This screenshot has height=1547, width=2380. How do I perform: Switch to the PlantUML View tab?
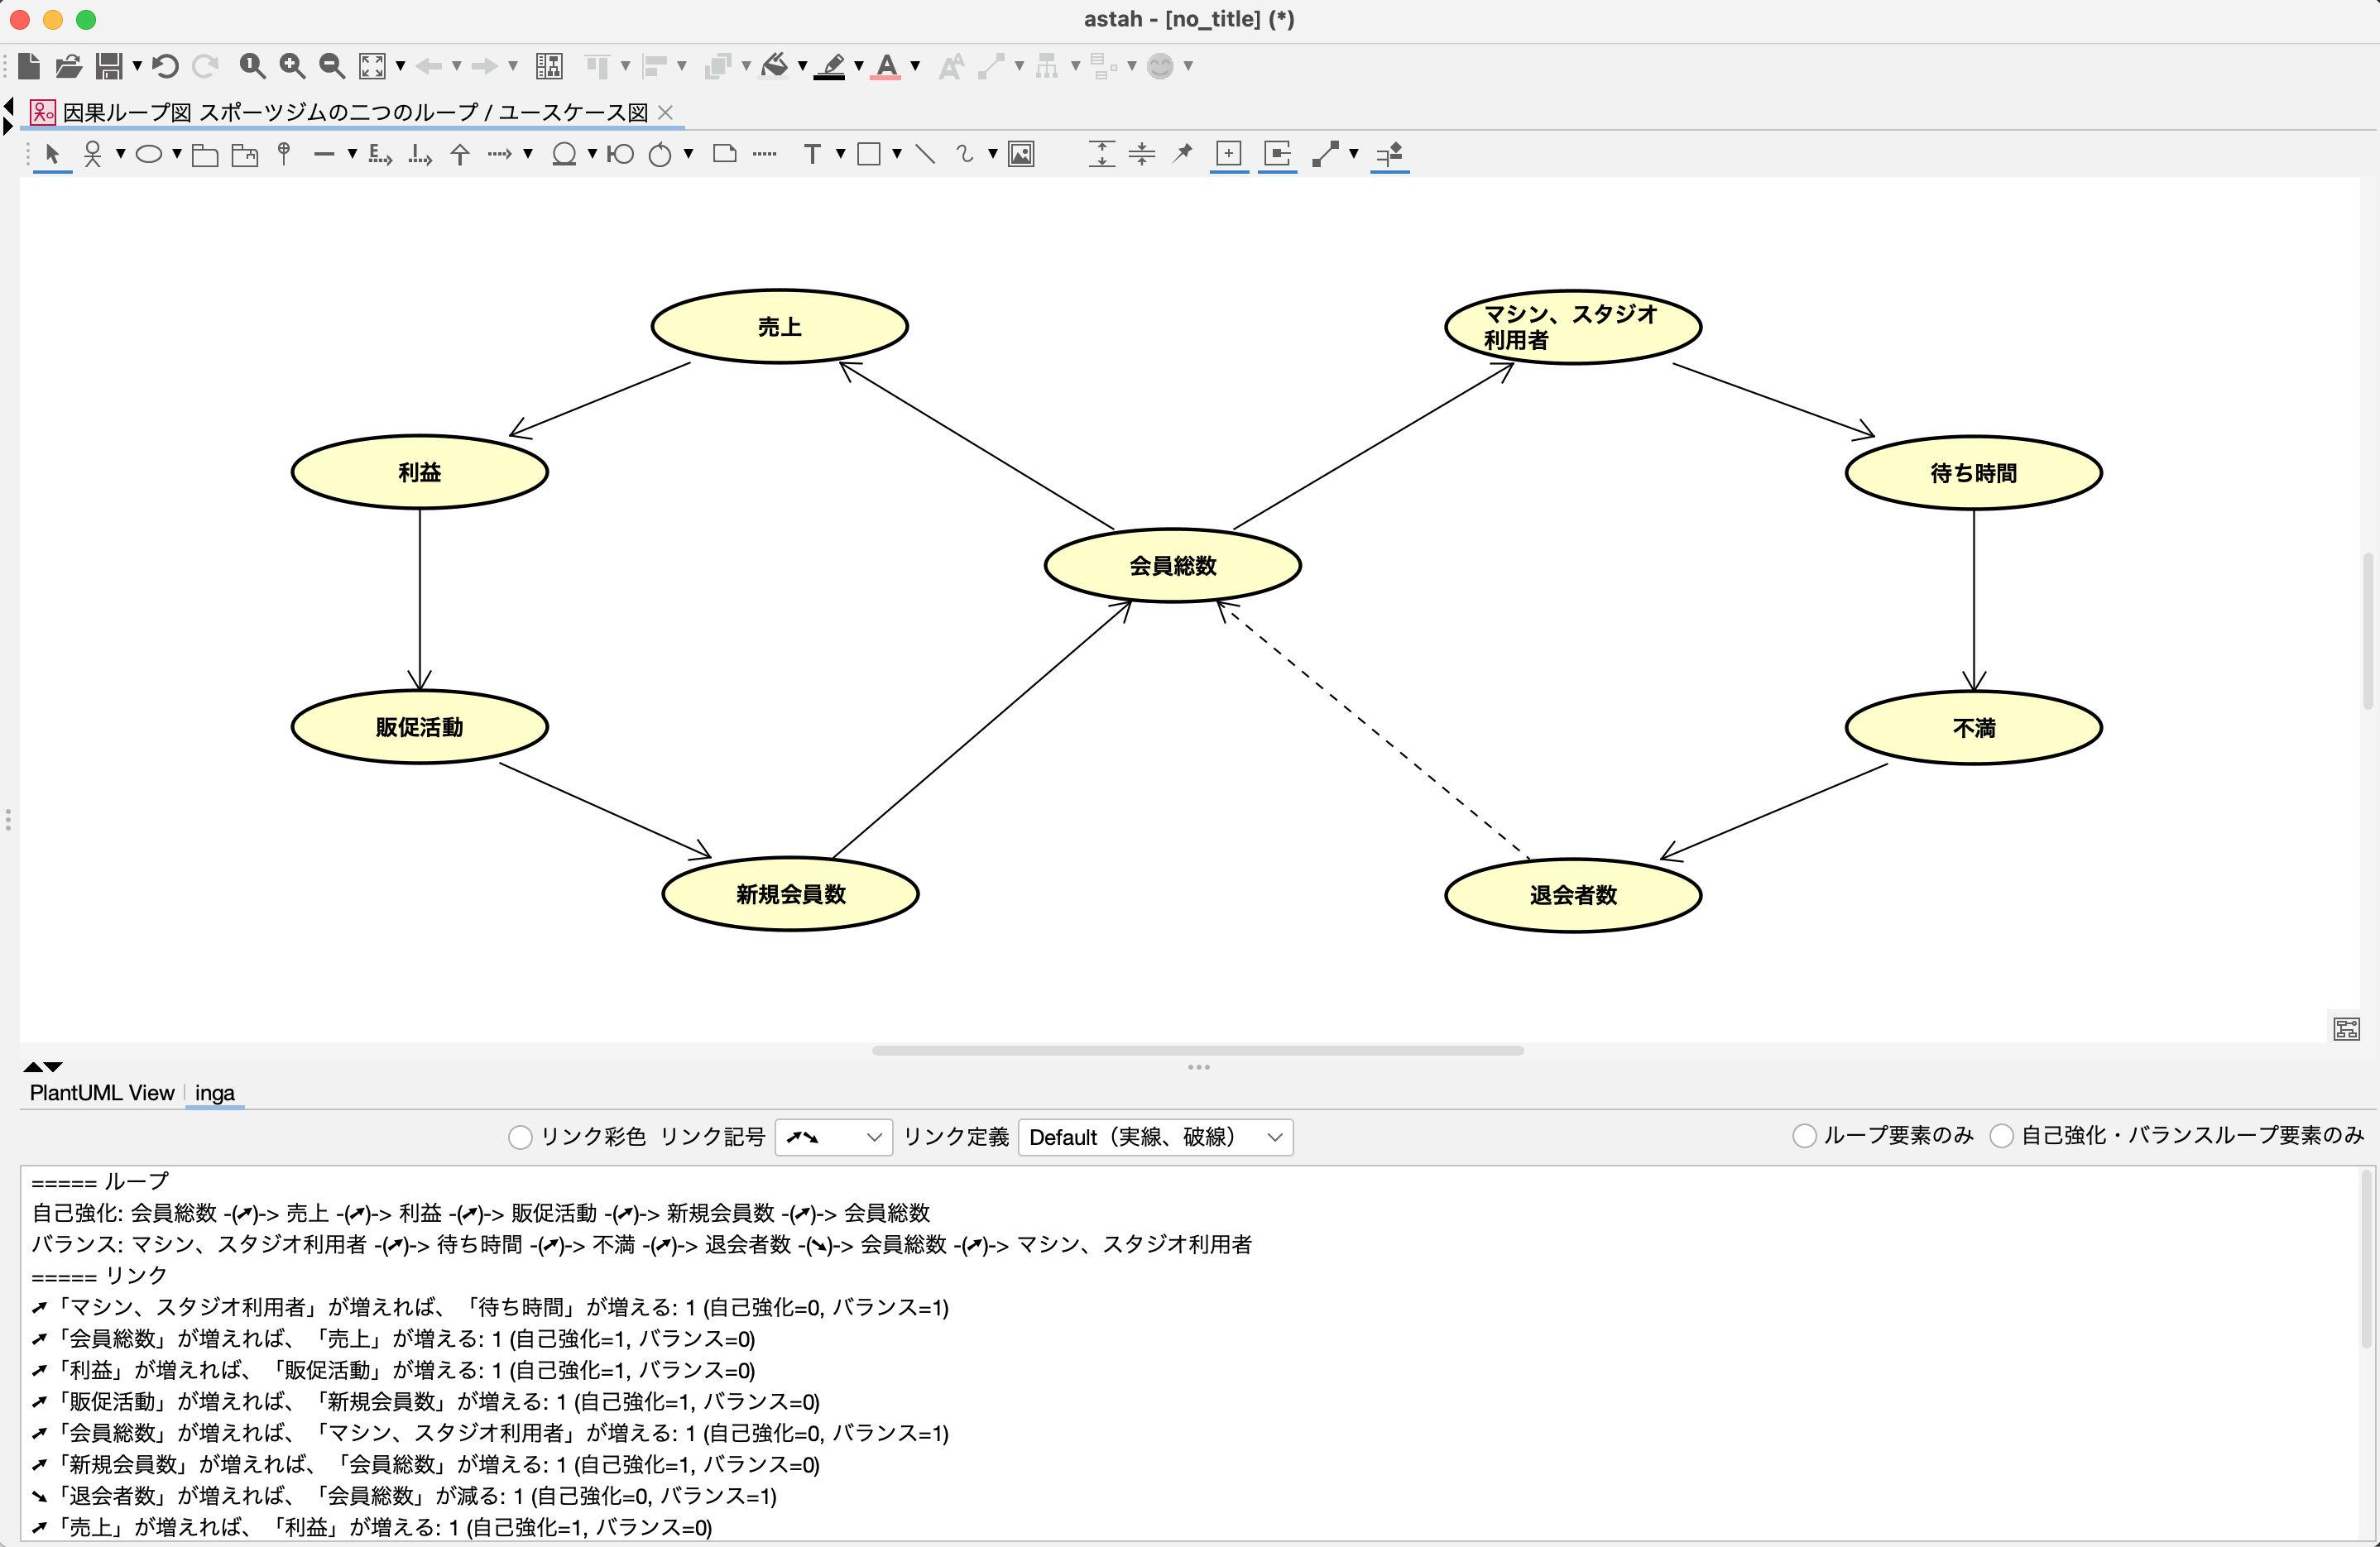[x=101, y=1093]
